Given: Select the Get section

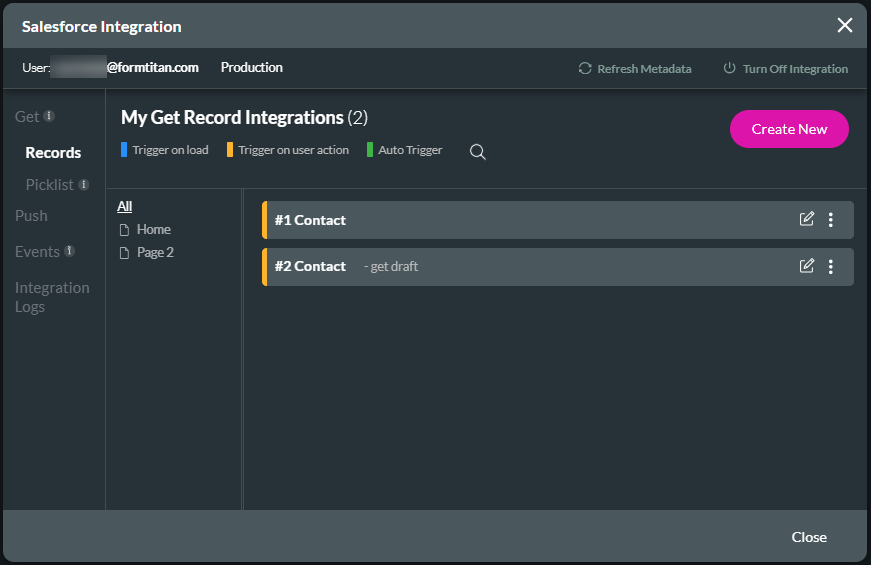Looking at the screenshot, I should 27,117.
